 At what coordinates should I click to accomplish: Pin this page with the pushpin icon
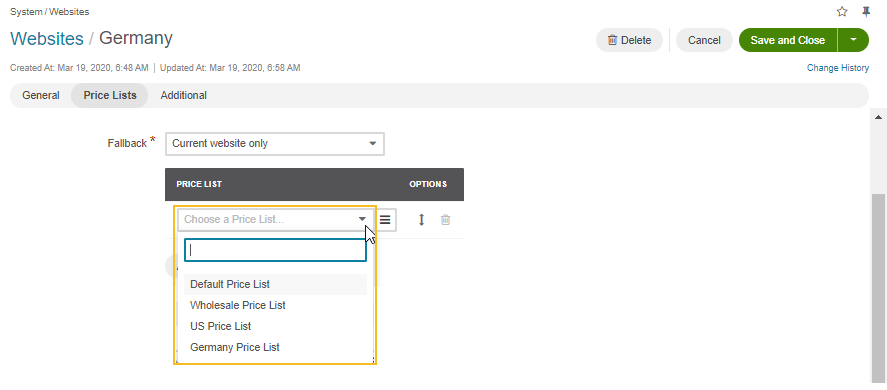click(866, 11)
